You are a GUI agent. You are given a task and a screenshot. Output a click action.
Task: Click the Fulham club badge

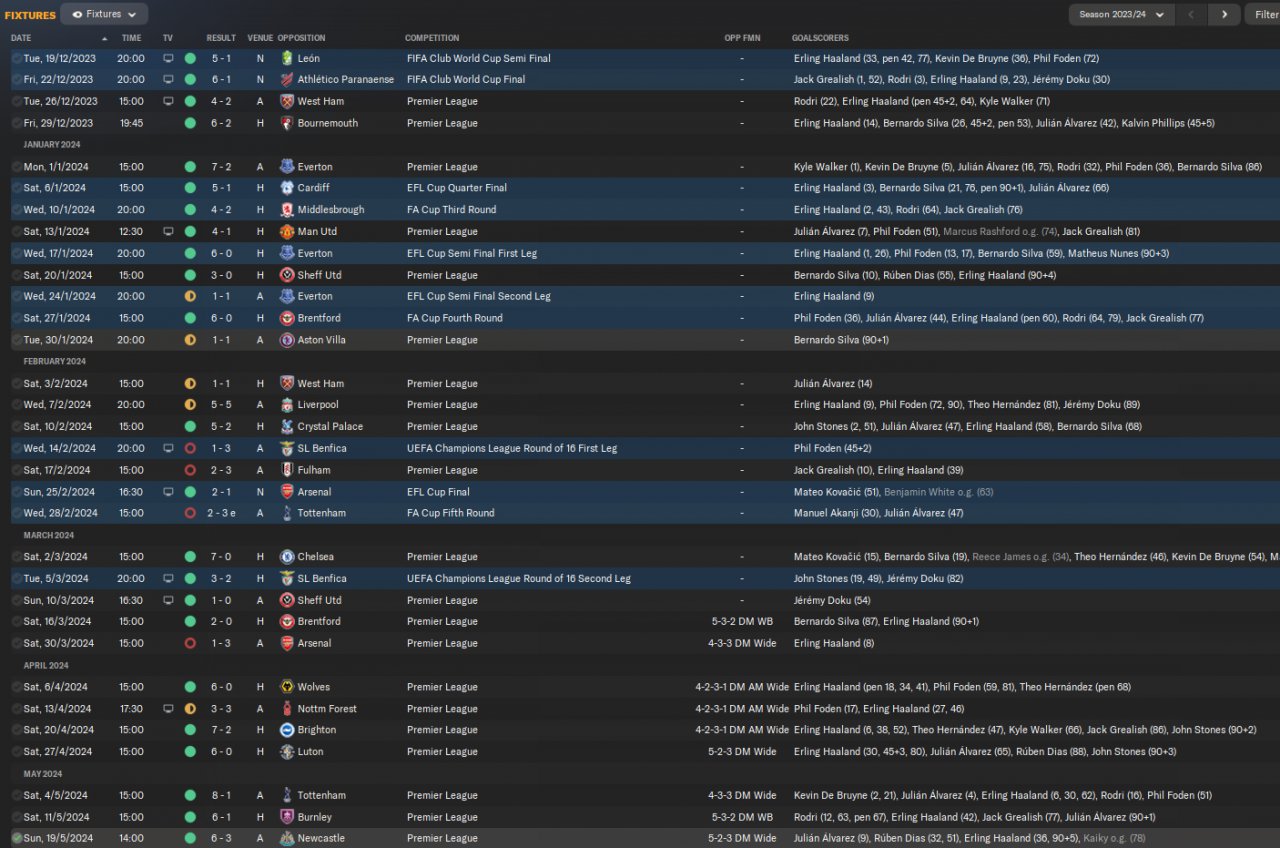pos(287,470)
